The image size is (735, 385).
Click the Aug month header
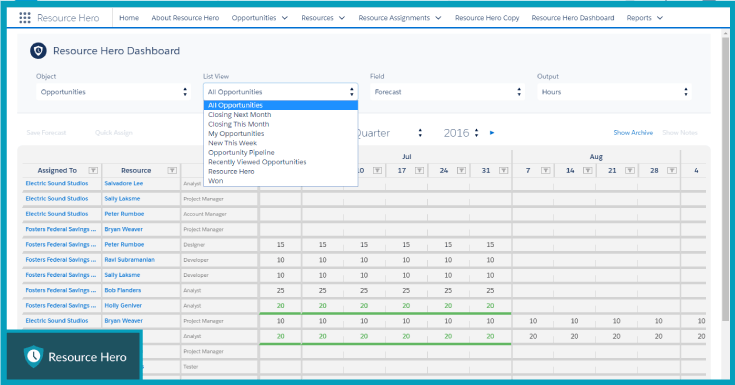(x=596, y=157)
